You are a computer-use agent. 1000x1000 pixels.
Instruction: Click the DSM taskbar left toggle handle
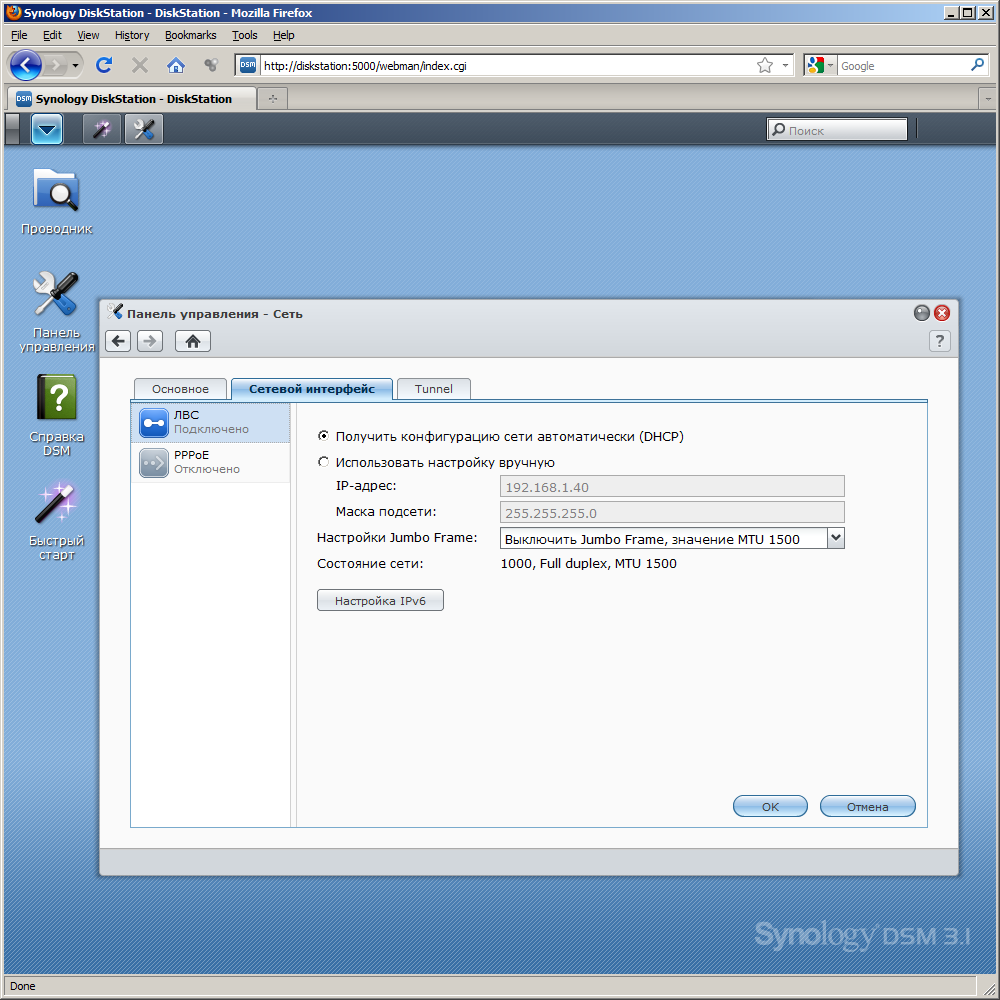11,129
